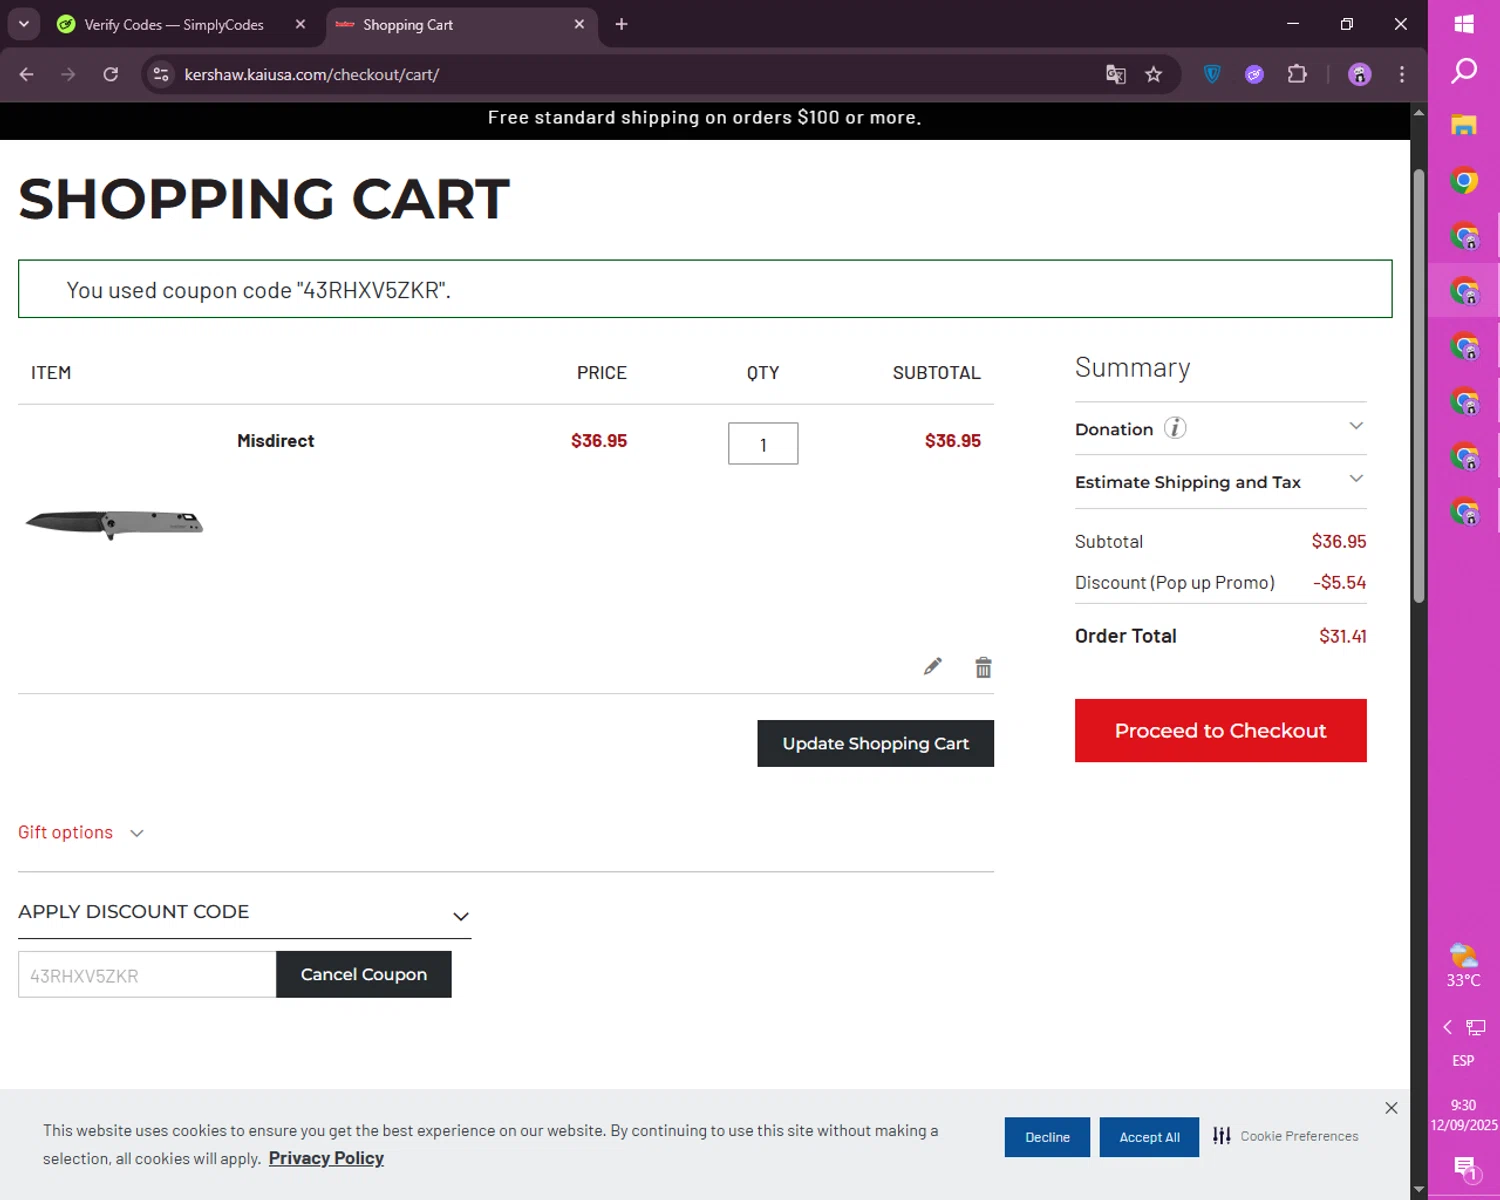Click the address bar URL
The width and height of the screenshot is (1500, 1200).
click(312, 74)
